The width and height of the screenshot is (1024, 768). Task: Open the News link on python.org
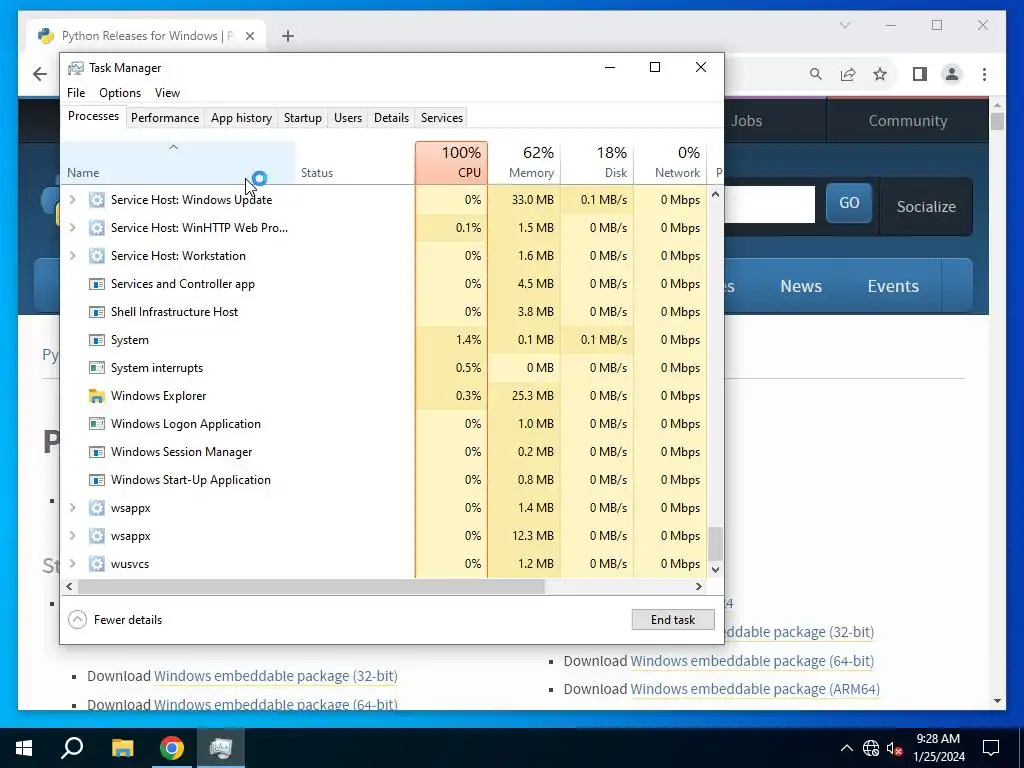pyautogui.click(x=801, y=286)
